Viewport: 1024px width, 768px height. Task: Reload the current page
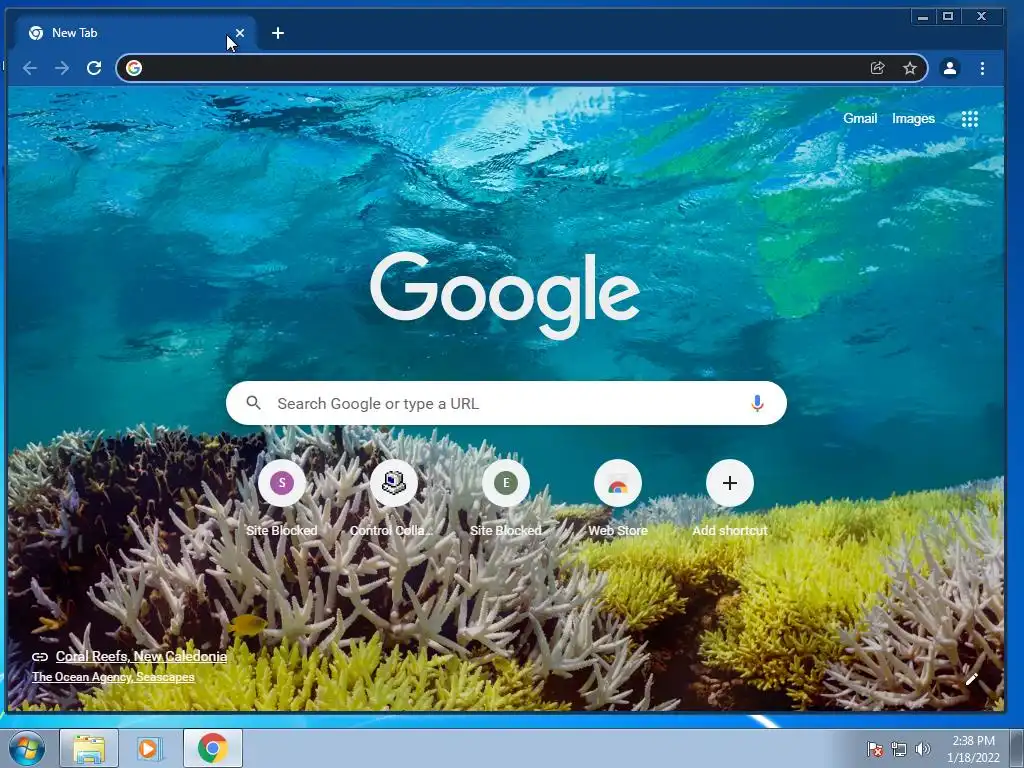coord(94,68)
